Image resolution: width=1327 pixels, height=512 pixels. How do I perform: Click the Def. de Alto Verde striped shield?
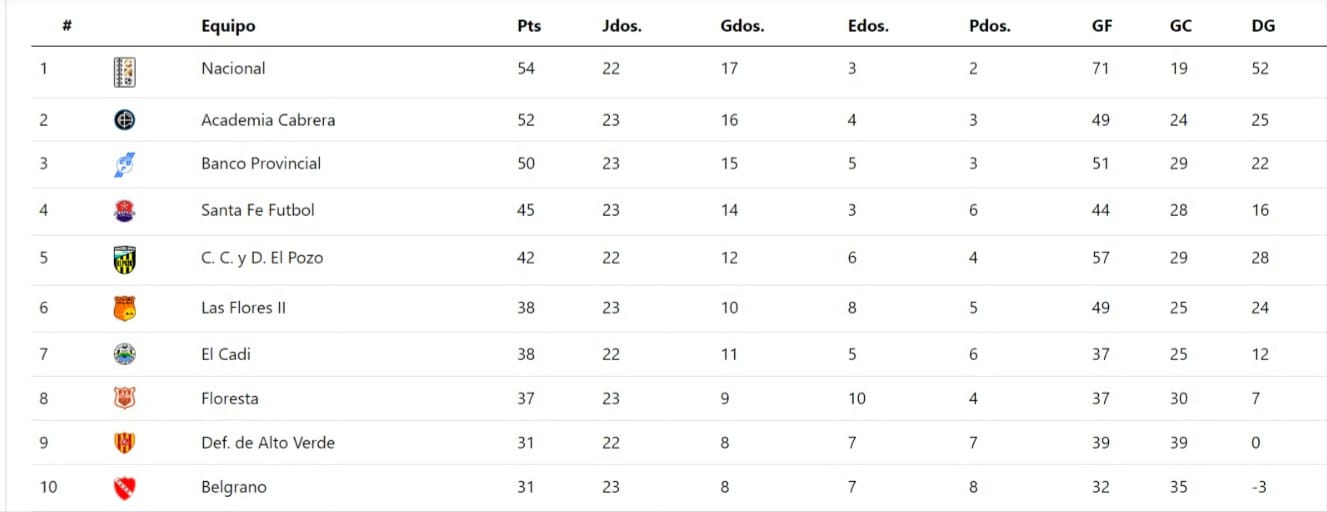click(125, 443)
